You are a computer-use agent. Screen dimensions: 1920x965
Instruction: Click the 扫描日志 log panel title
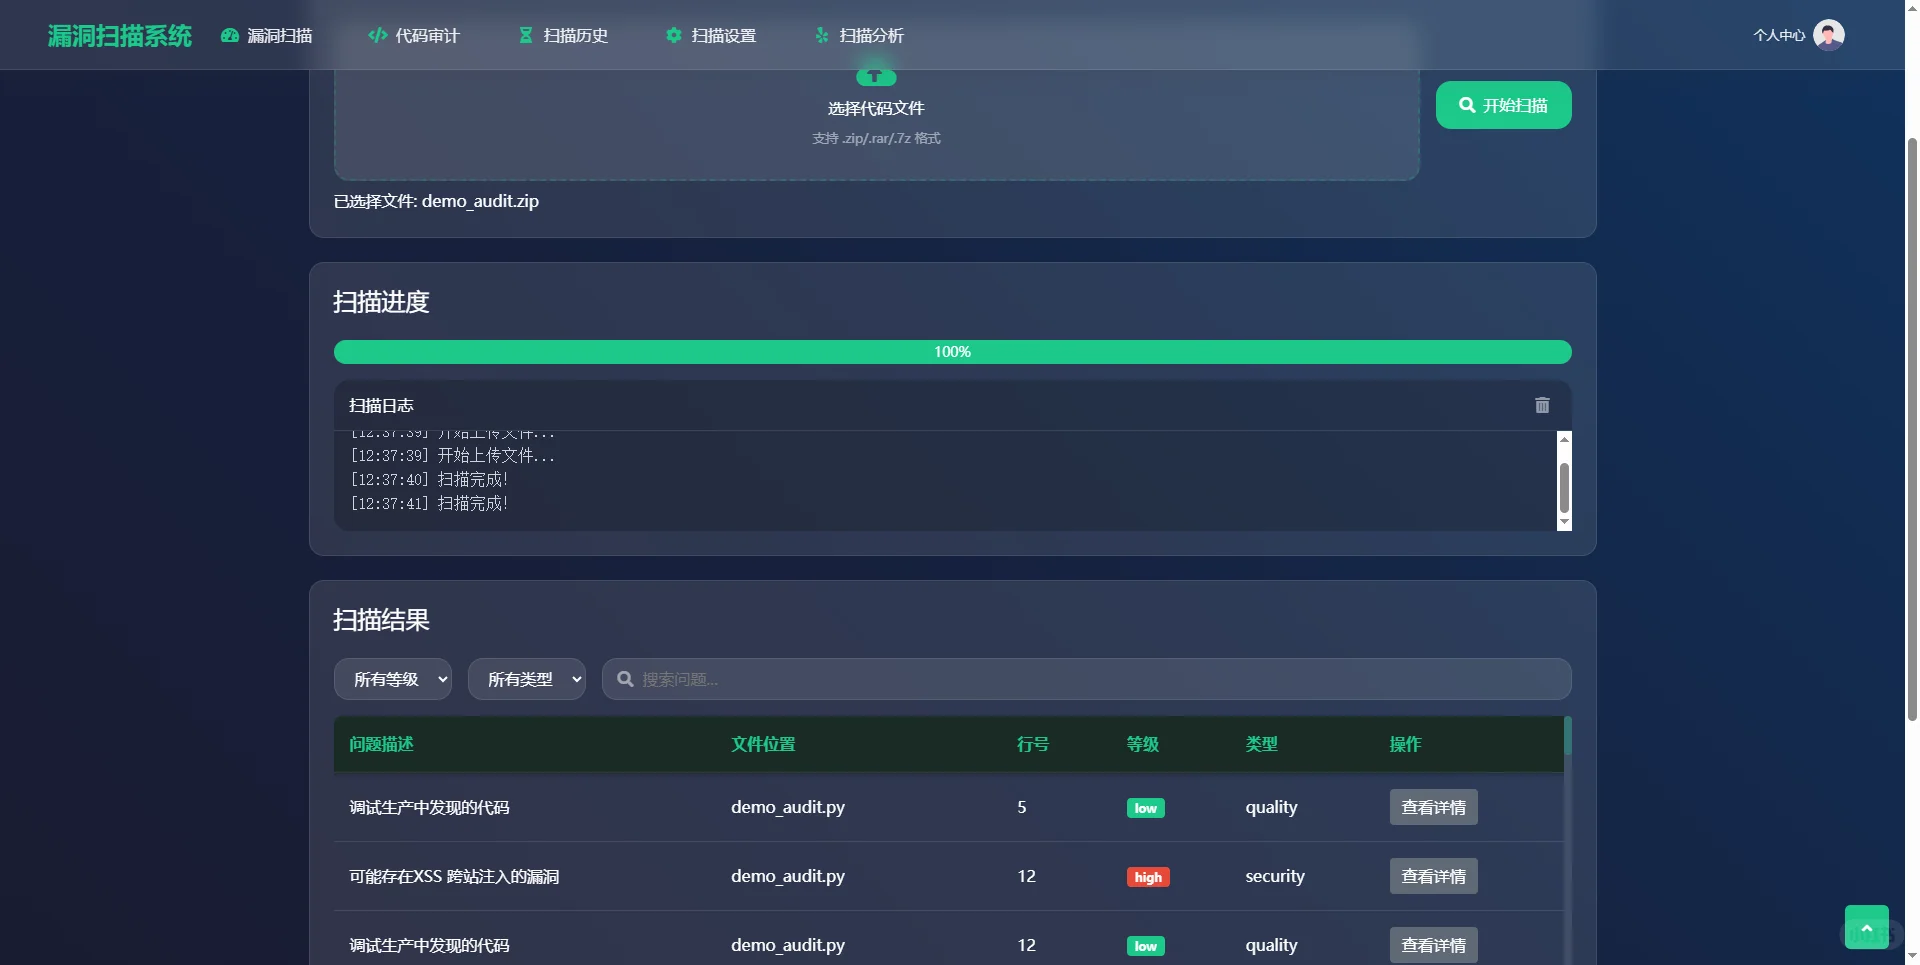(381, 405)
